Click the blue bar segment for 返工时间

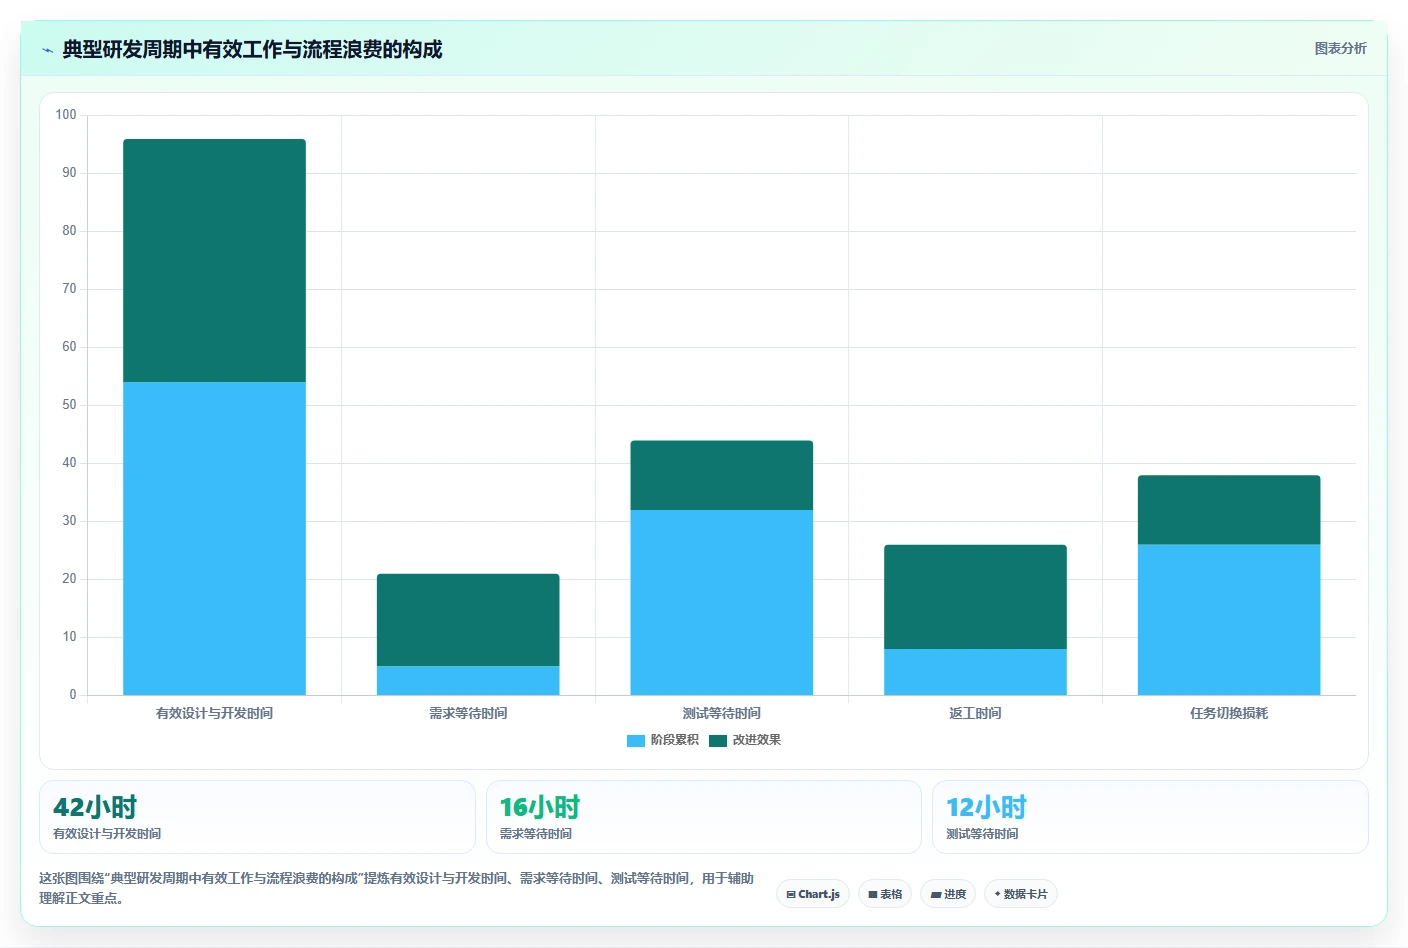pyautogui.click(x=975, y=672)
